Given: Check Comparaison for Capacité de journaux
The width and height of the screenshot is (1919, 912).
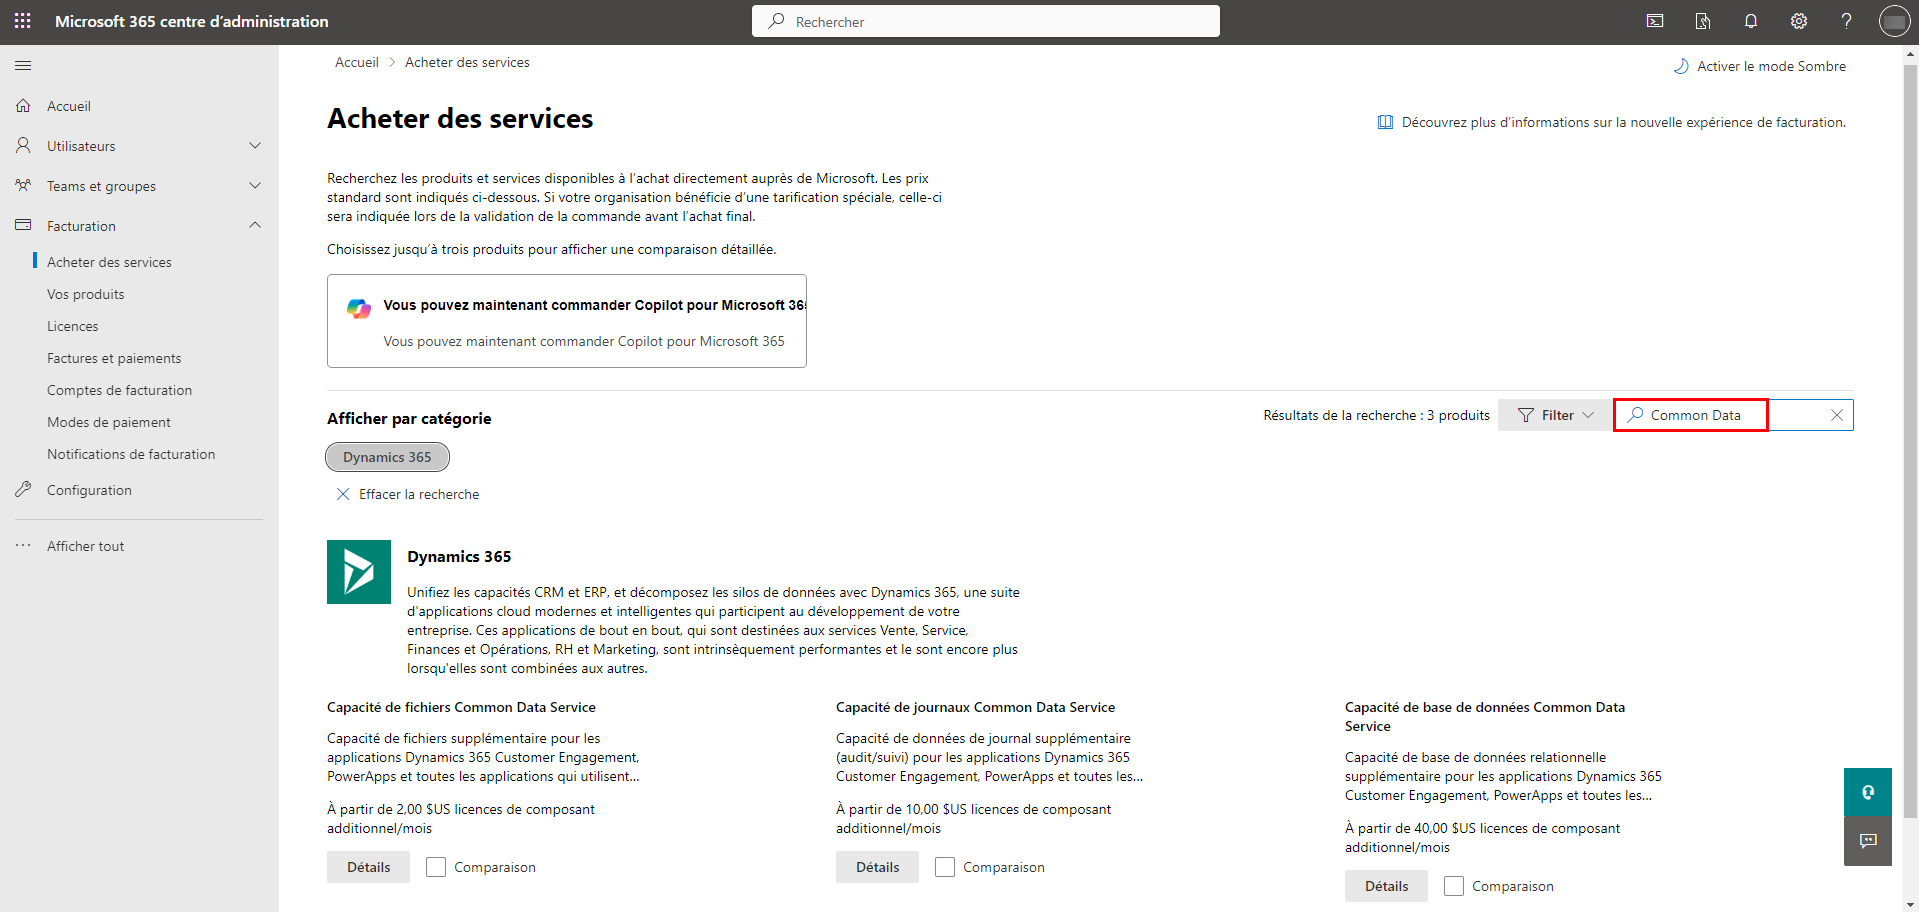Looking at the screenshot, I should [x=945, y=867].
